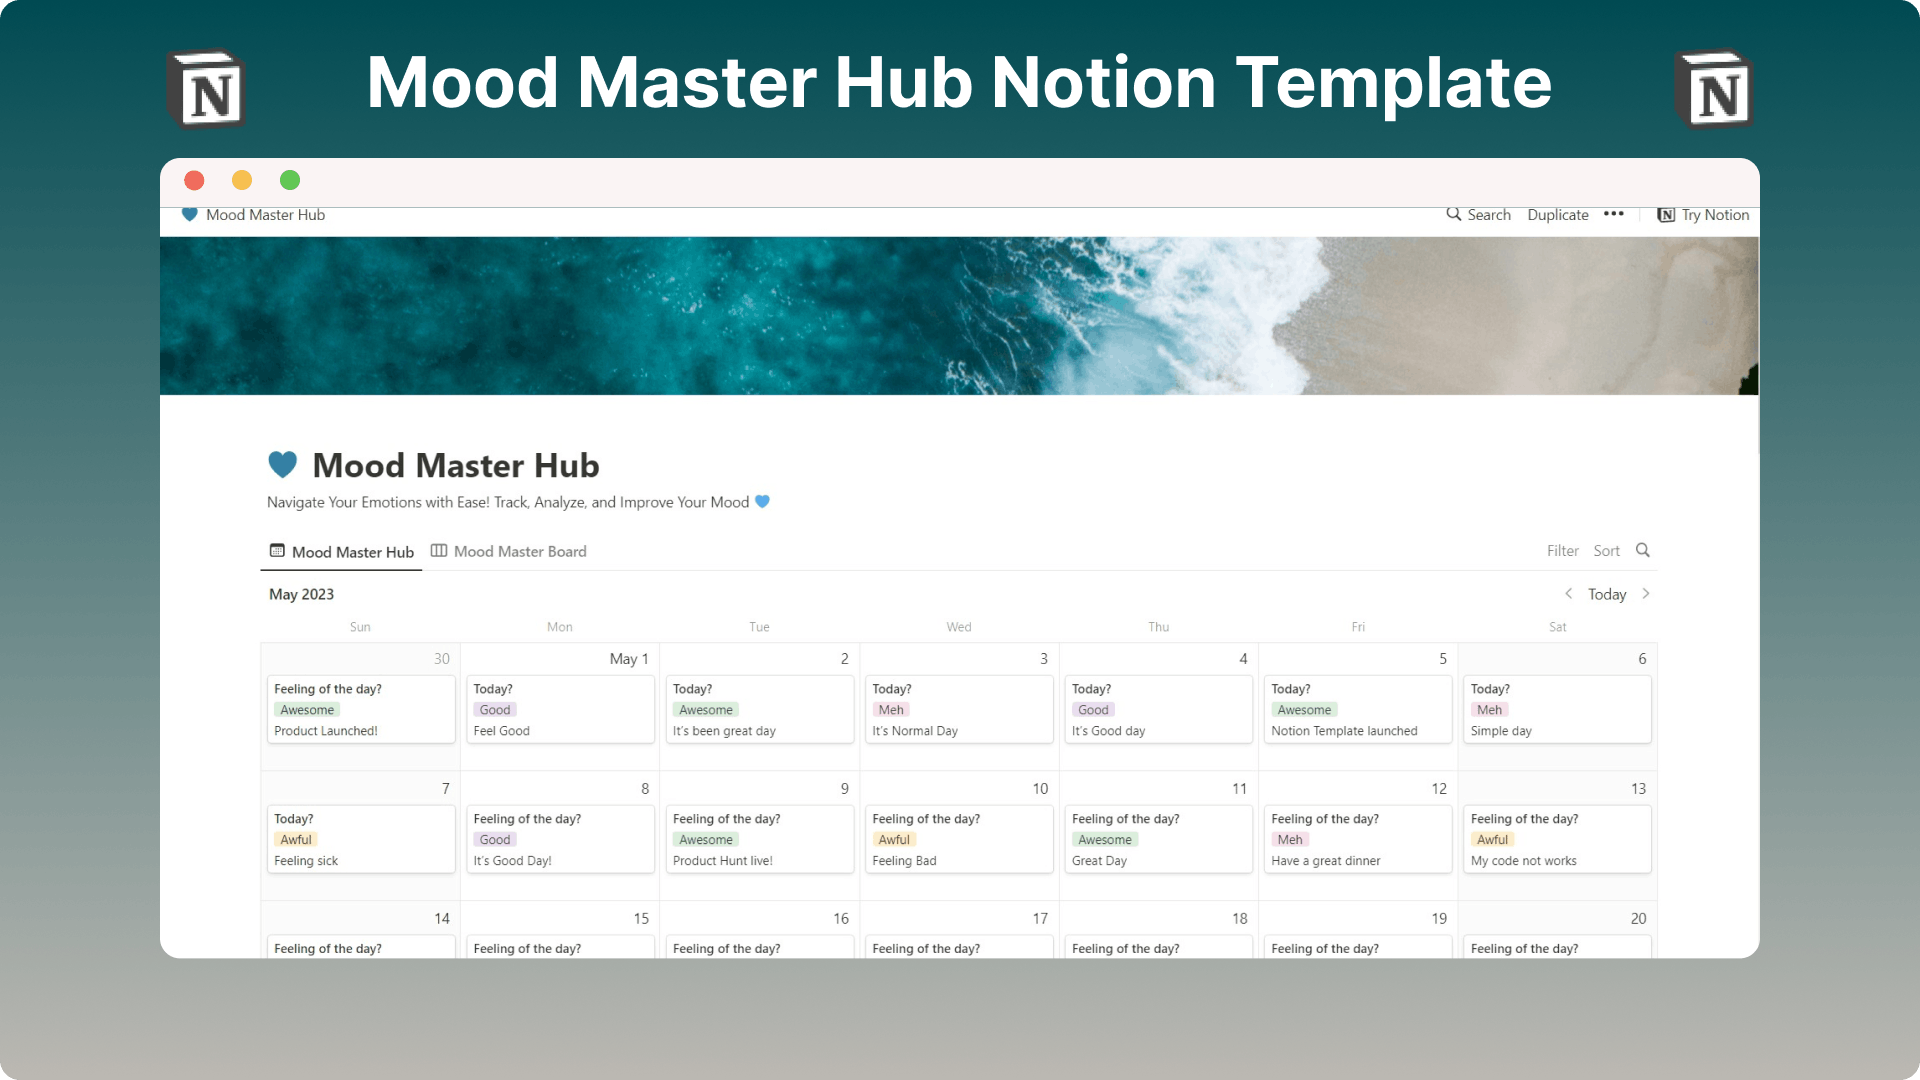The height and width of the screenshot is (1080, 1920).
Task: Click the Awful tag on May 13
Action: [x=1492, y=840]
